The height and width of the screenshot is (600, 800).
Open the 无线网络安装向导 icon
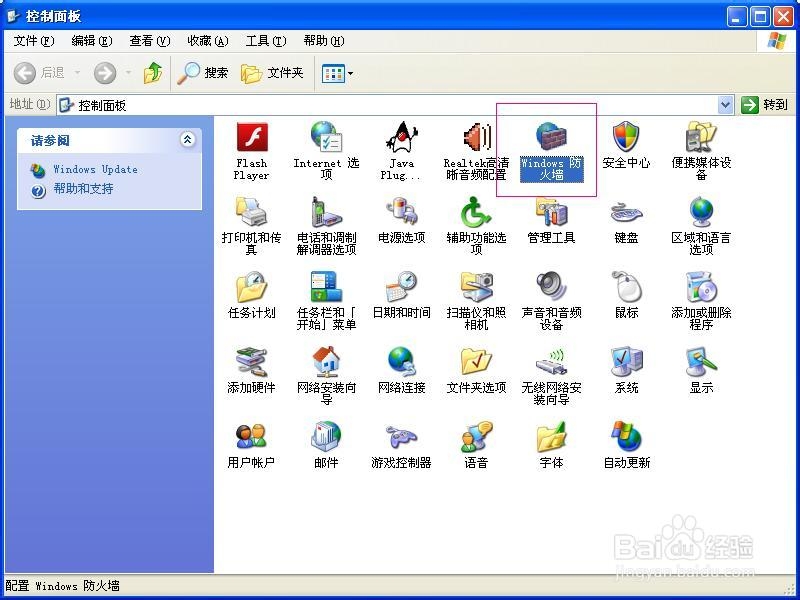(x=551, y=362)
